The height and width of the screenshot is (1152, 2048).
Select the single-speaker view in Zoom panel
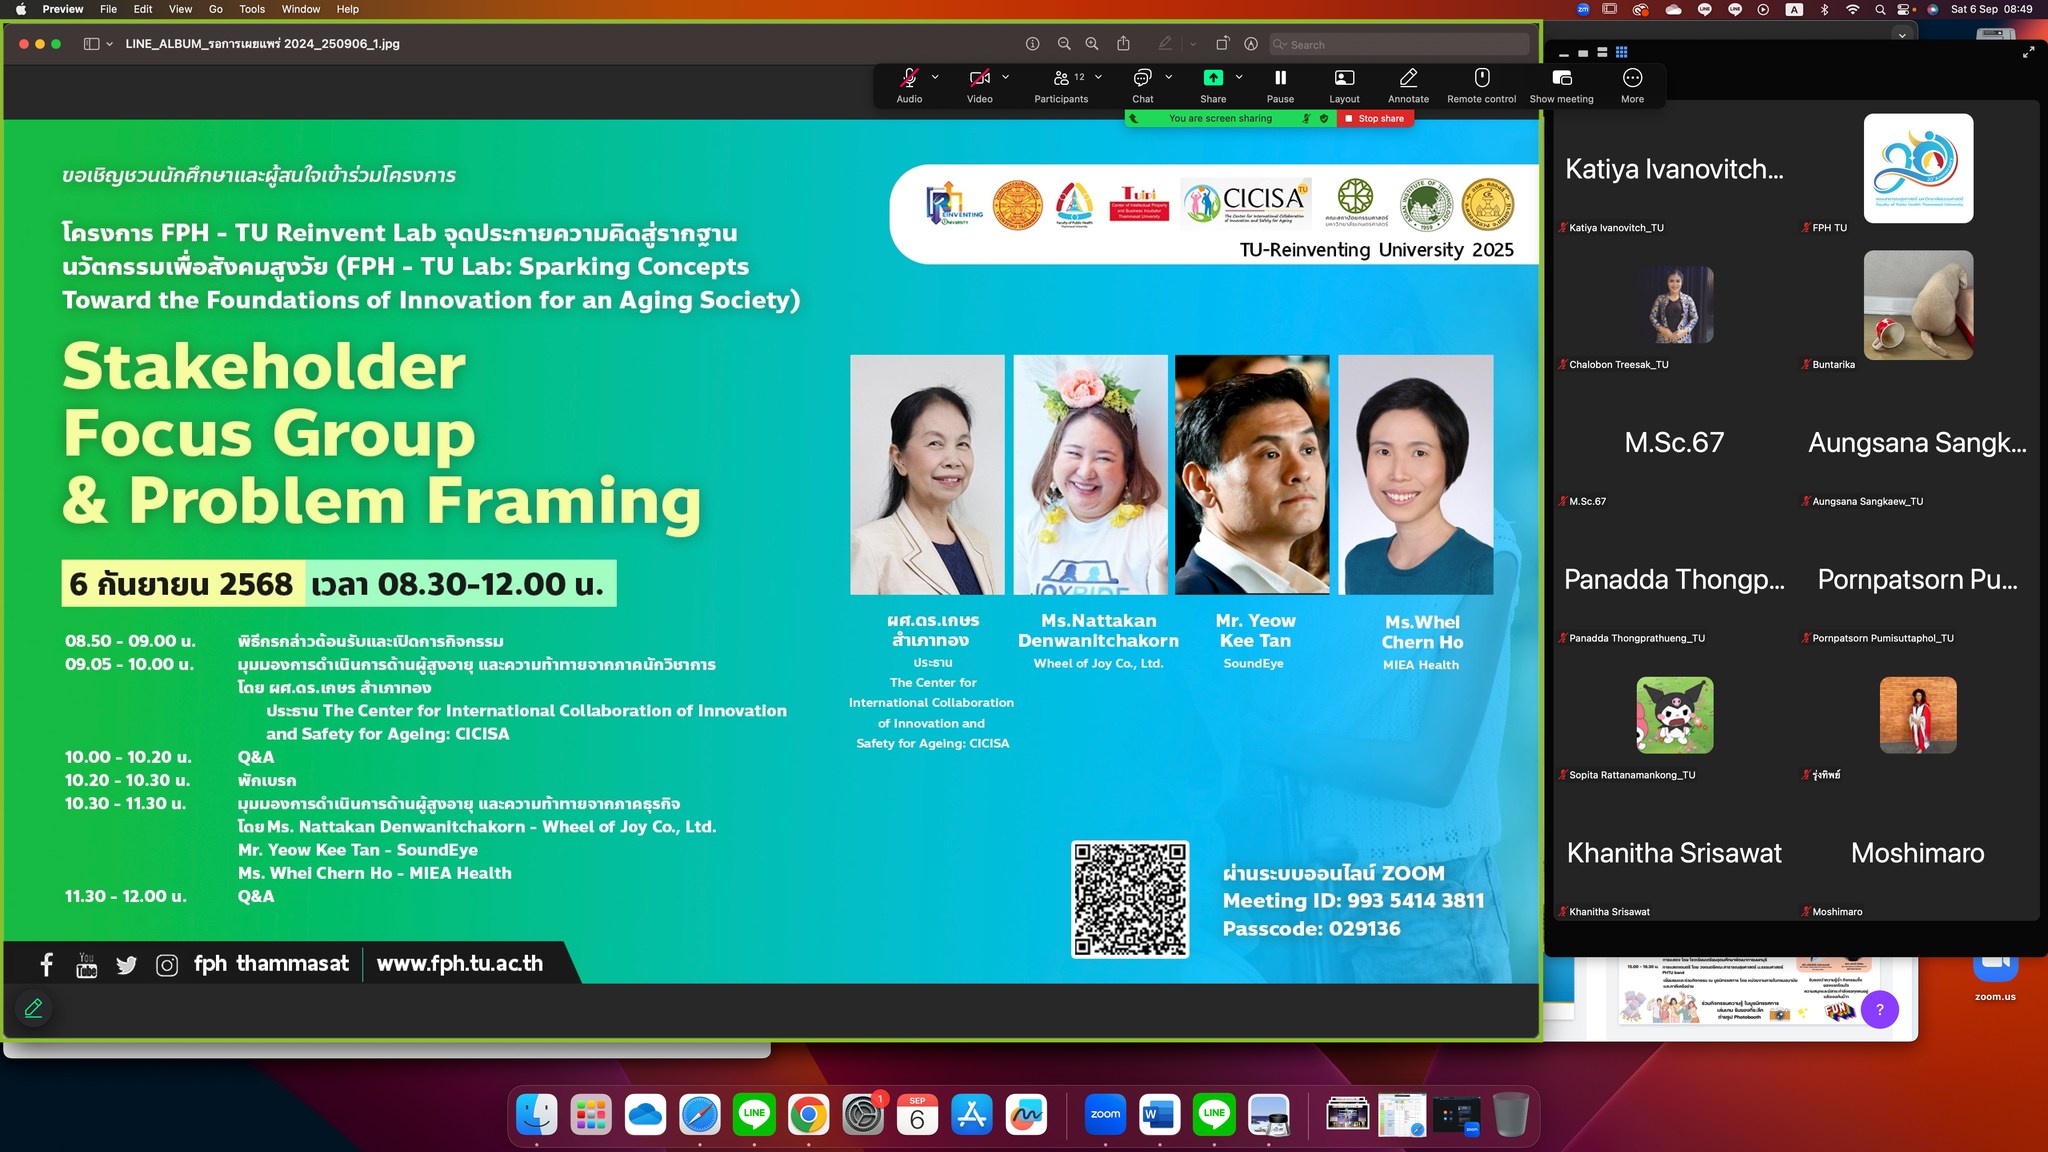[x=1583, y=53]
